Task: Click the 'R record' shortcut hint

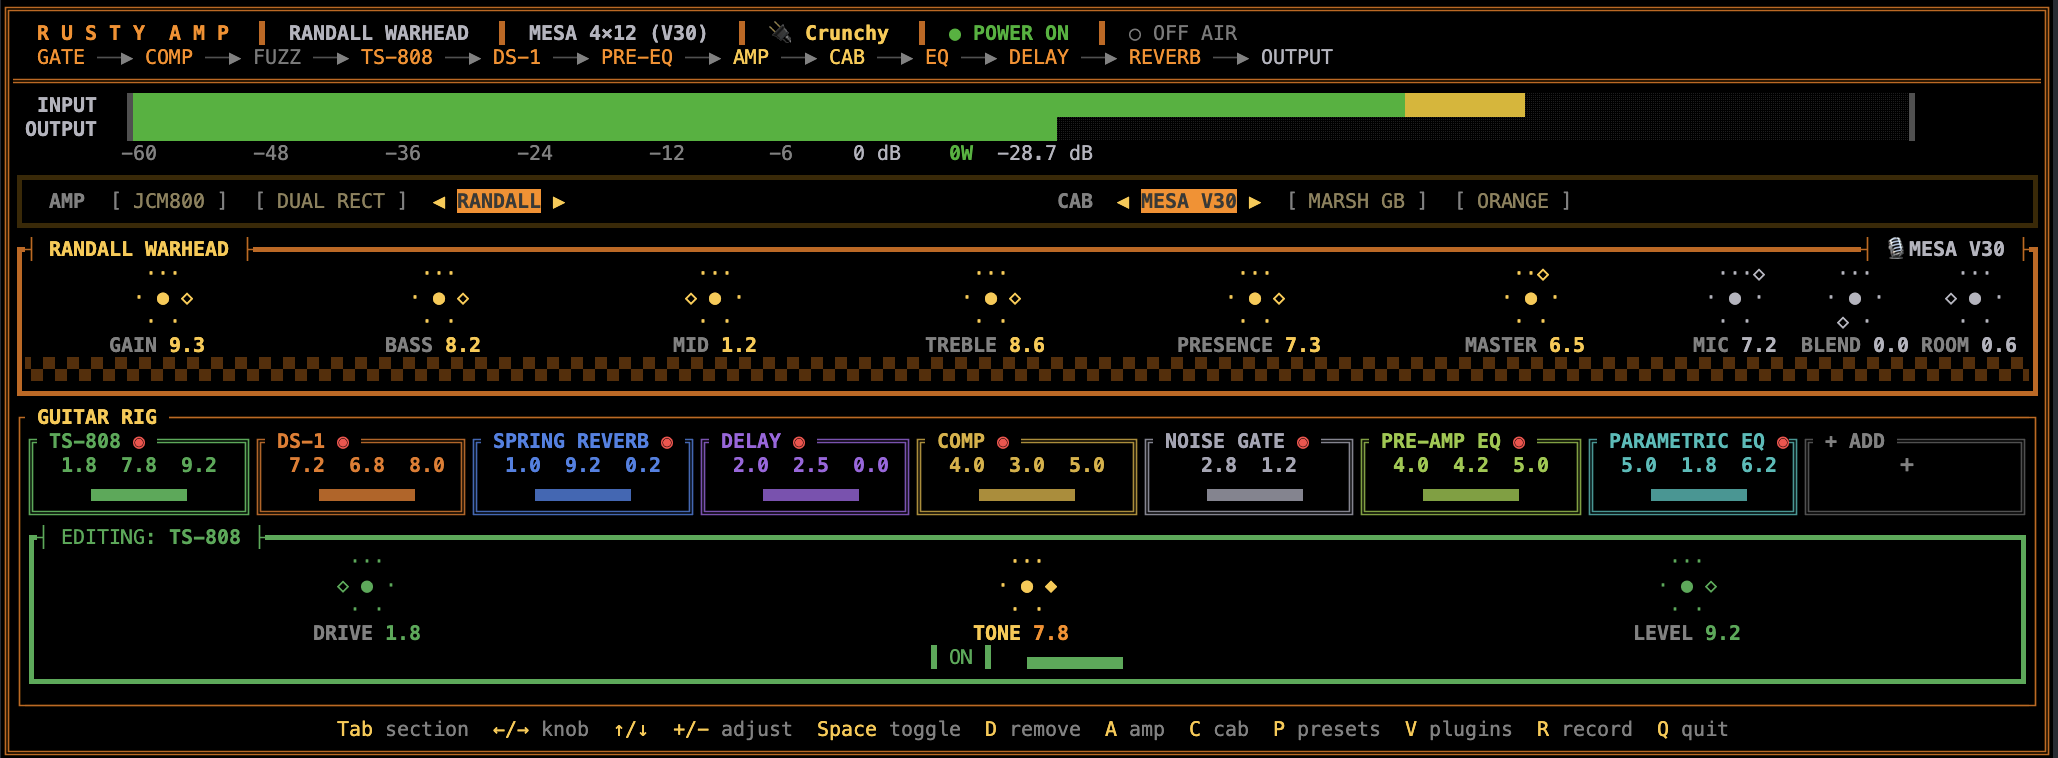Action: point(1585,729)
